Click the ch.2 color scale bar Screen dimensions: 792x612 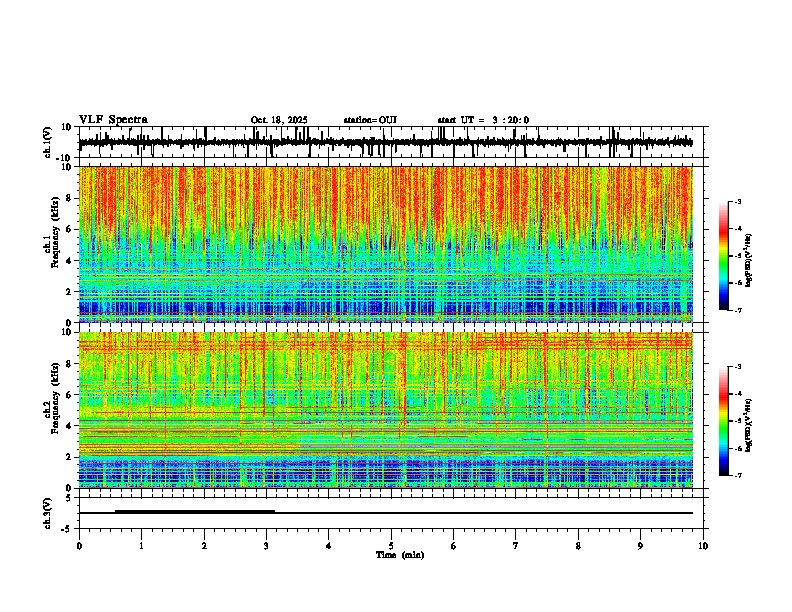coord(724,421)
